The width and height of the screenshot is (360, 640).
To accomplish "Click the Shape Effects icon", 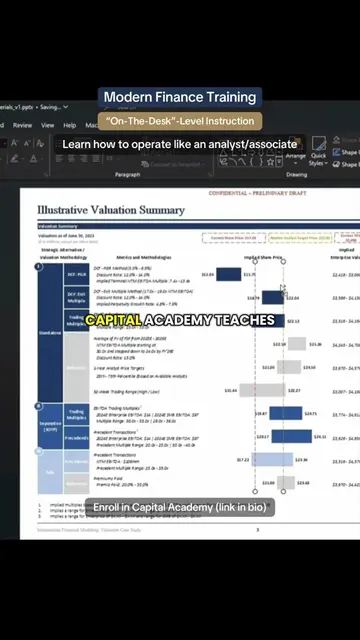I will (x=336, y=164).
